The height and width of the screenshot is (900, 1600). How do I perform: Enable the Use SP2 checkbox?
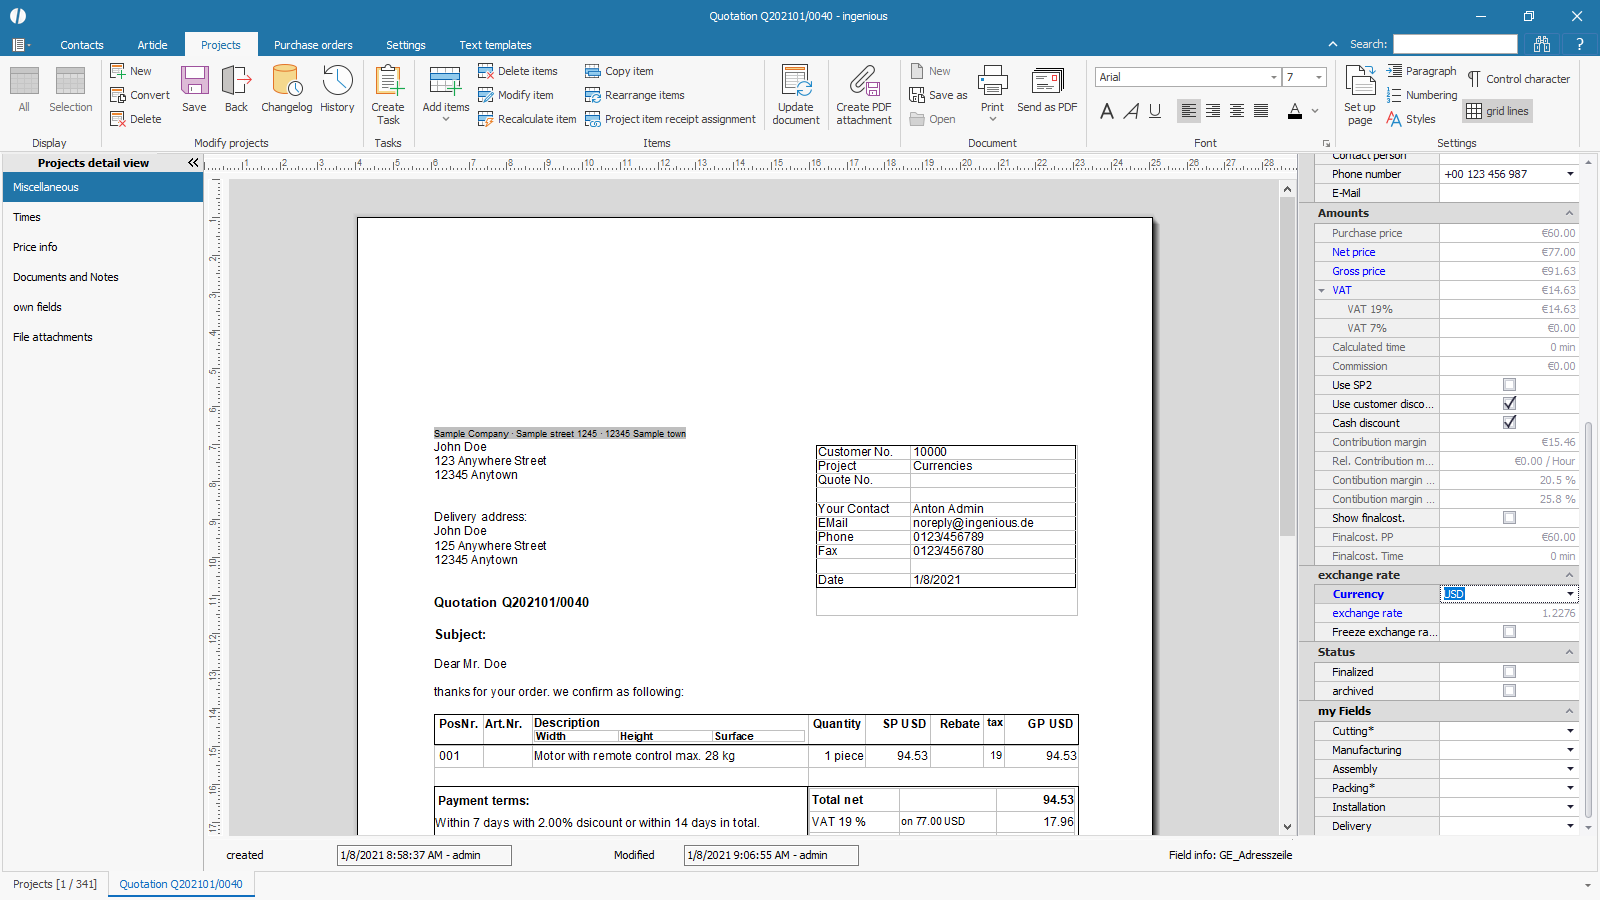[1509, 385]
